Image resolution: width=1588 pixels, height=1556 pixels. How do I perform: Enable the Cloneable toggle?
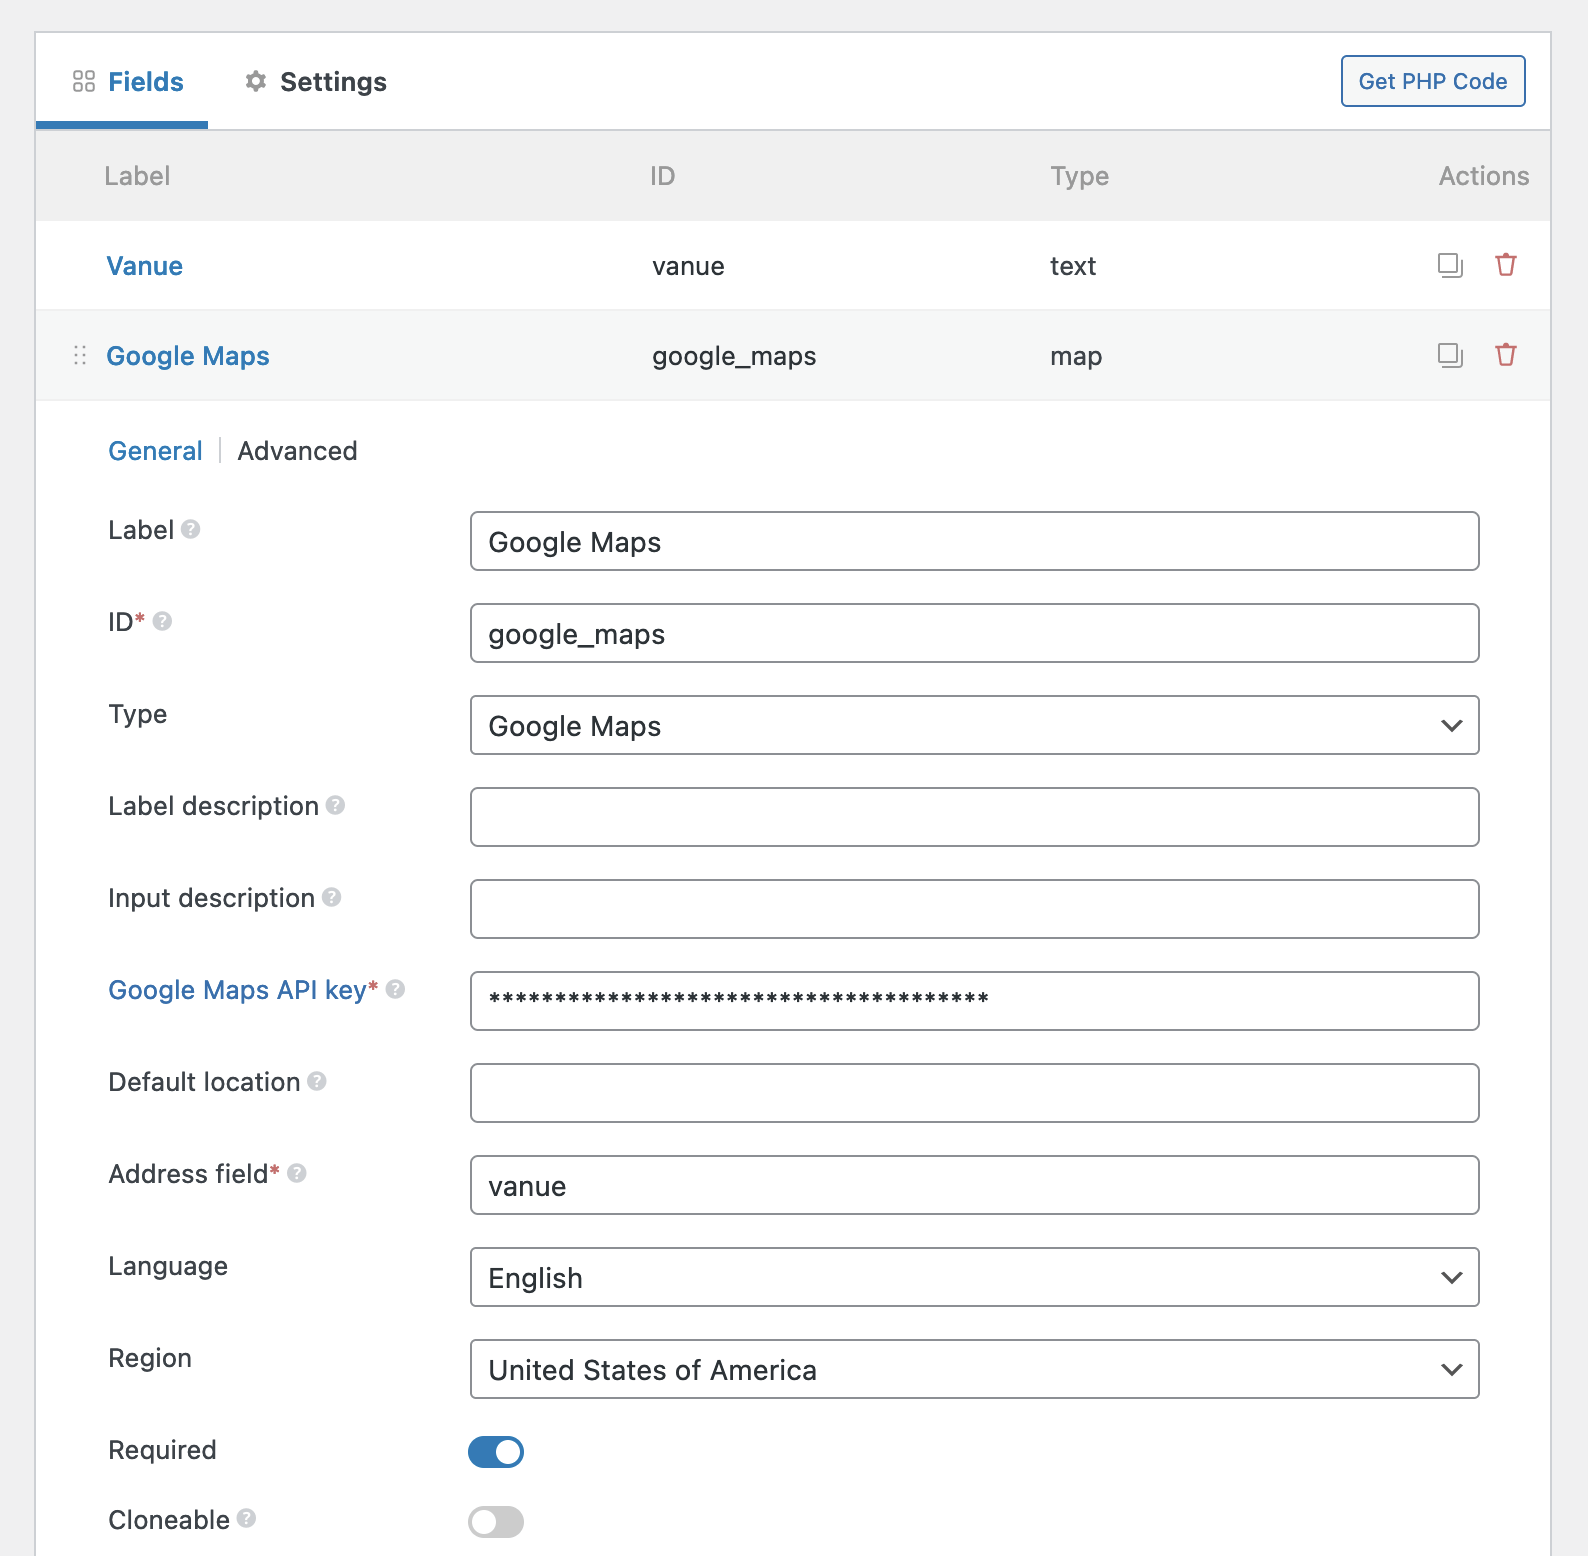click(496, 1521)
